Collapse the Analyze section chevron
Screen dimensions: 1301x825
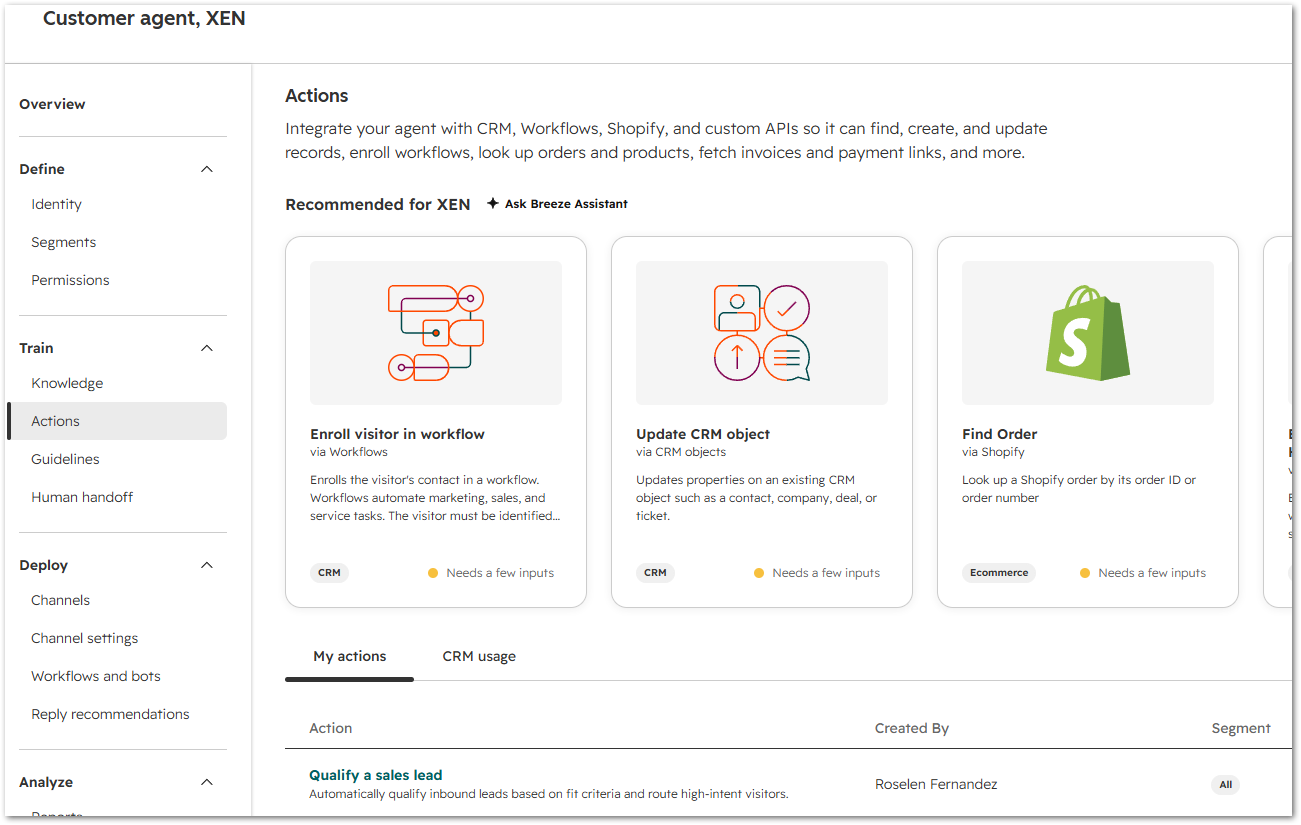[207, 782]
